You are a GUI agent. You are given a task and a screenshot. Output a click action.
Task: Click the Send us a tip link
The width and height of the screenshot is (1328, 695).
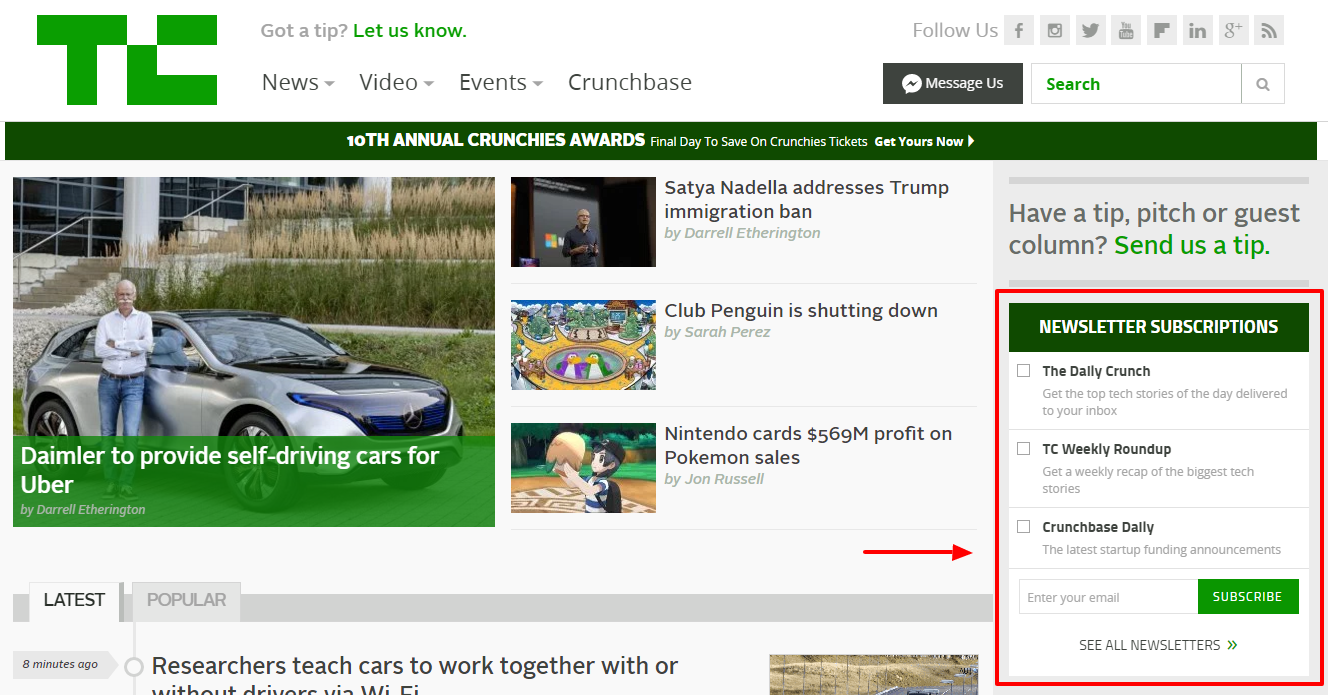pyautogui.click(x=1192, y=244)
